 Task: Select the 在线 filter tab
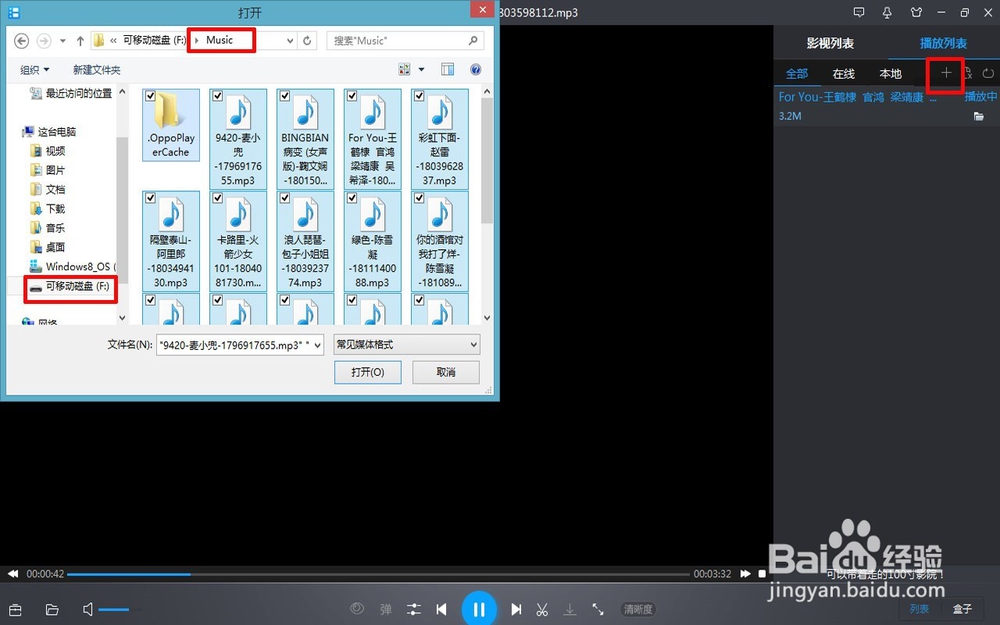pyautogui.click(x=843, y=73)
